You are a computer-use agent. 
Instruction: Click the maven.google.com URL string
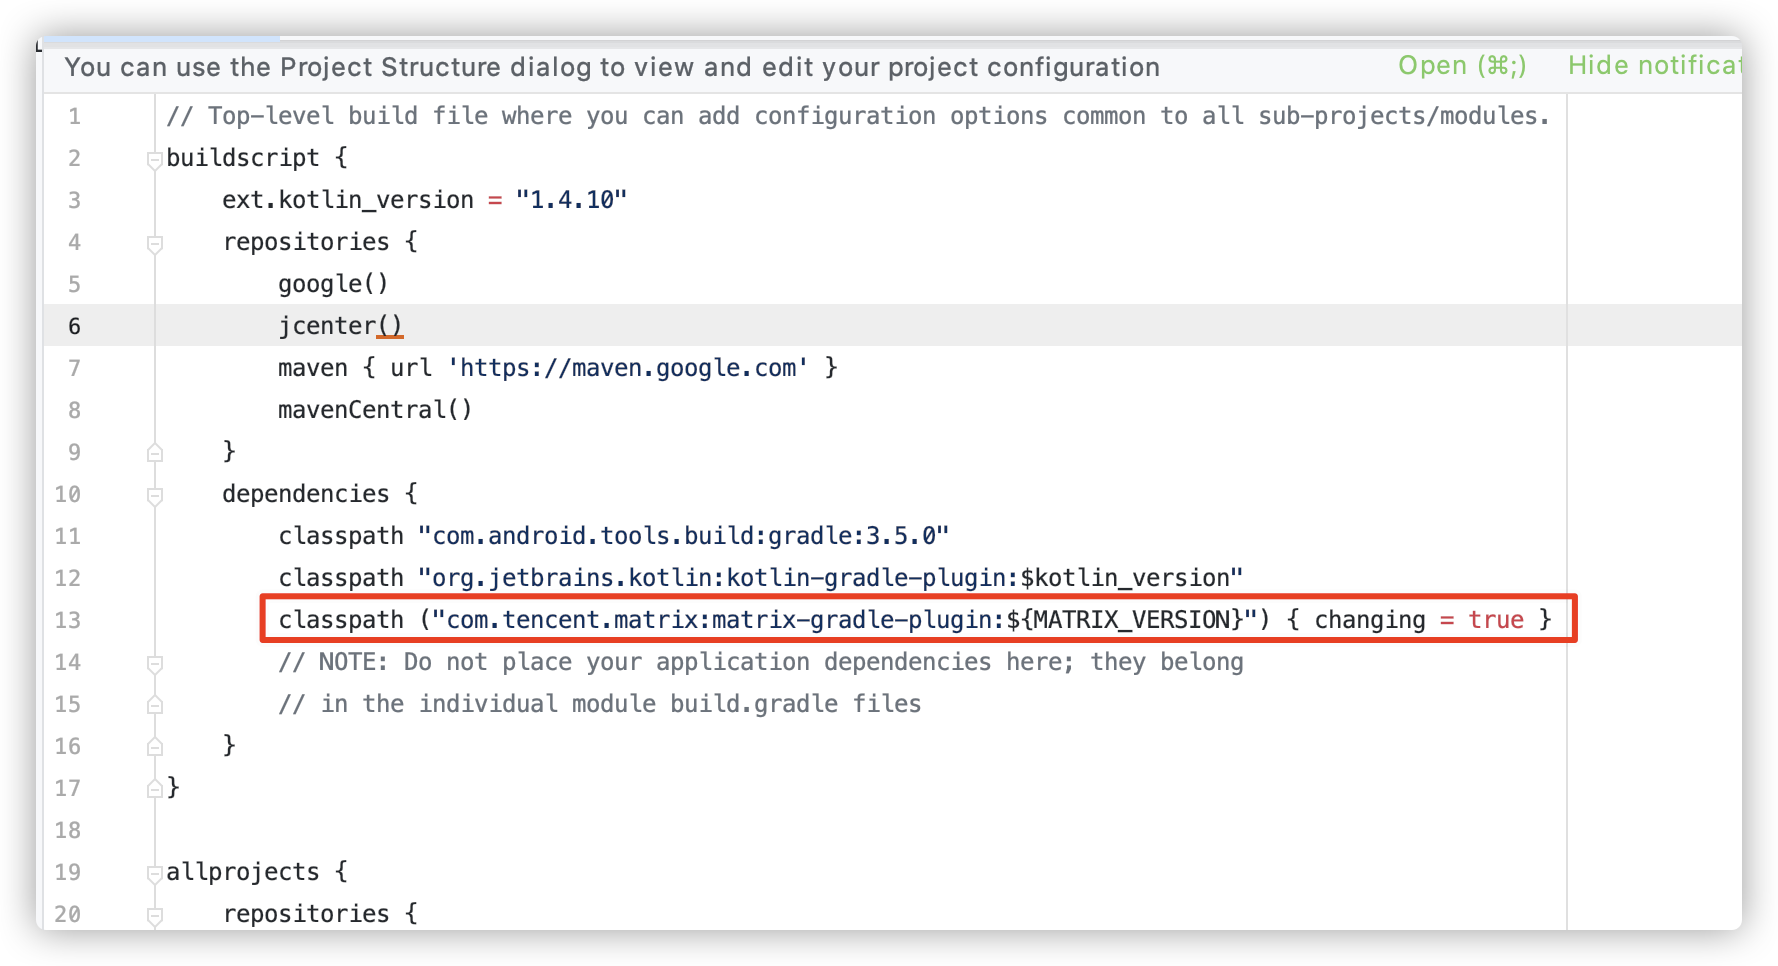click(x=628, y=368)
